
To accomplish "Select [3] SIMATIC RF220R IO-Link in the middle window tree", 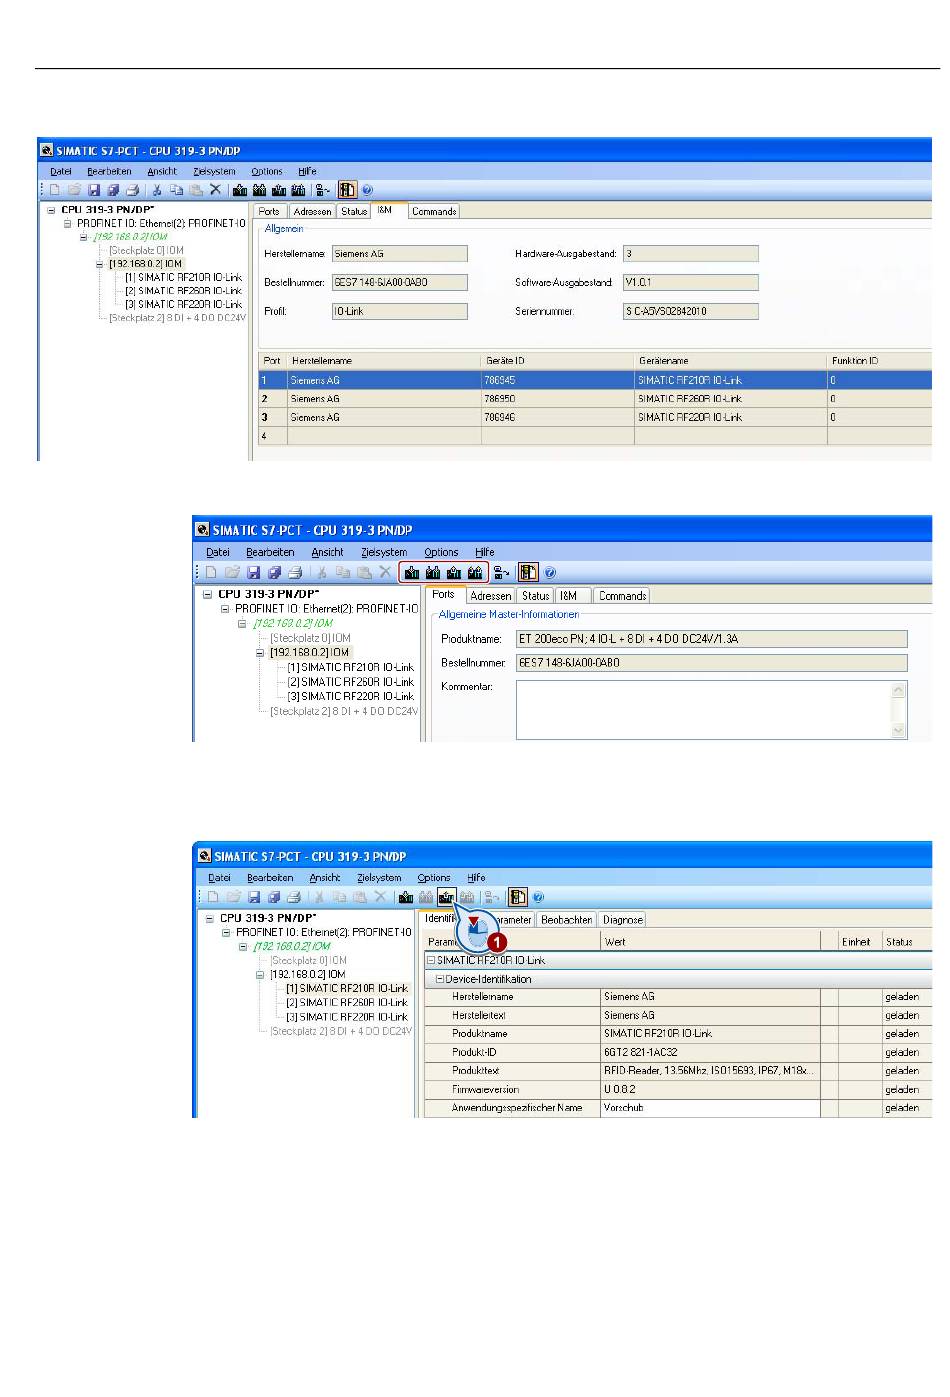I will (351, 696).
